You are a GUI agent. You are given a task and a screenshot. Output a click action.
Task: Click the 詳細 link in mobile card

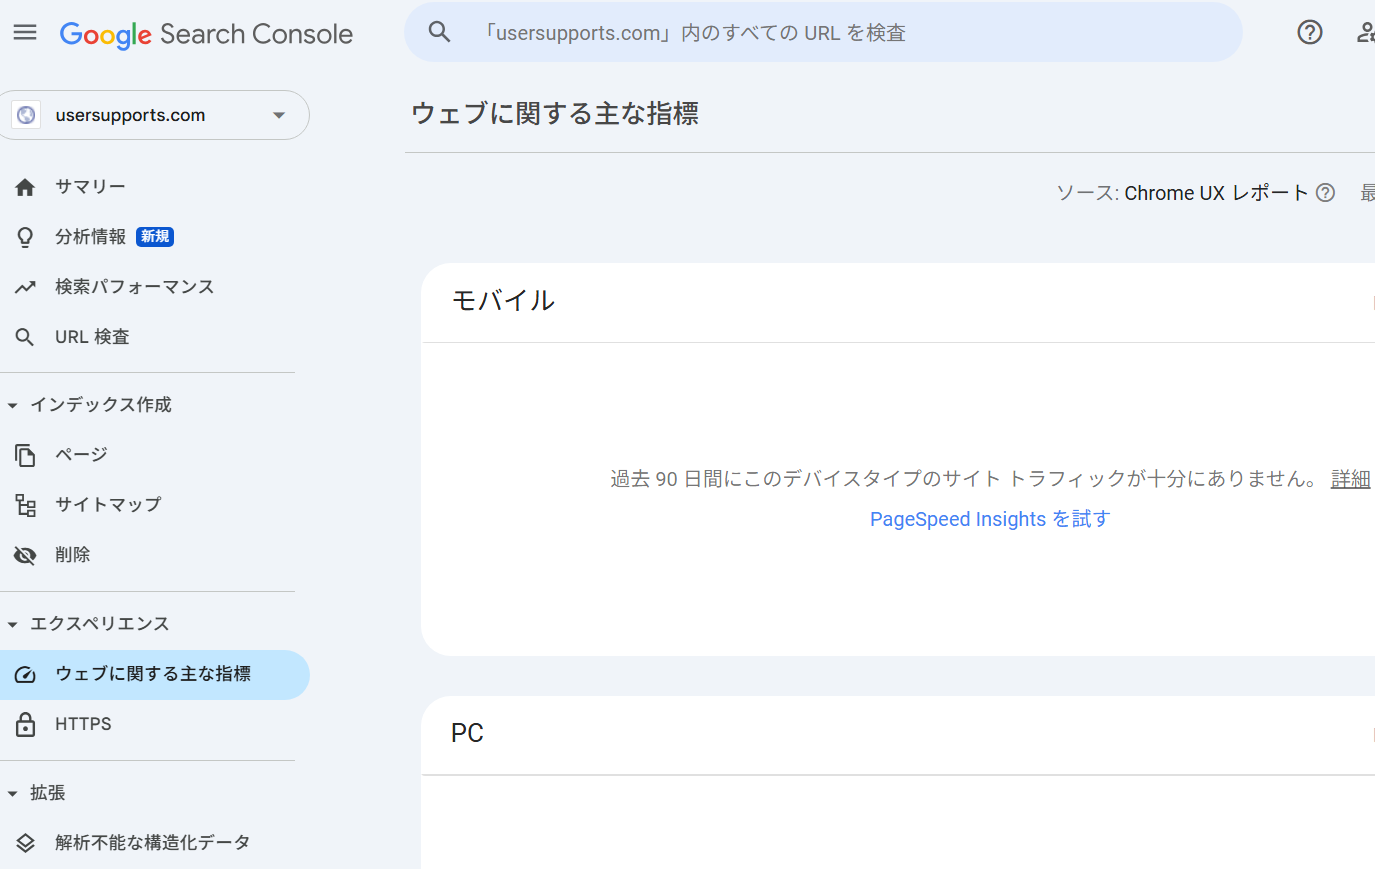1350,479
